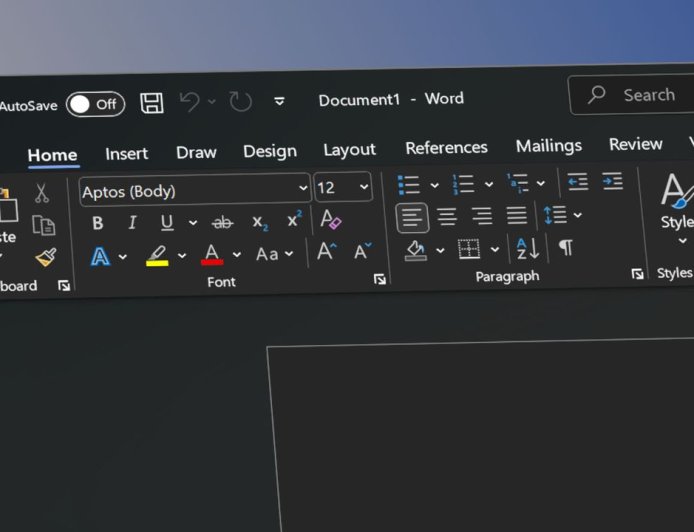Switch to the Draw tab

(196, 152)
